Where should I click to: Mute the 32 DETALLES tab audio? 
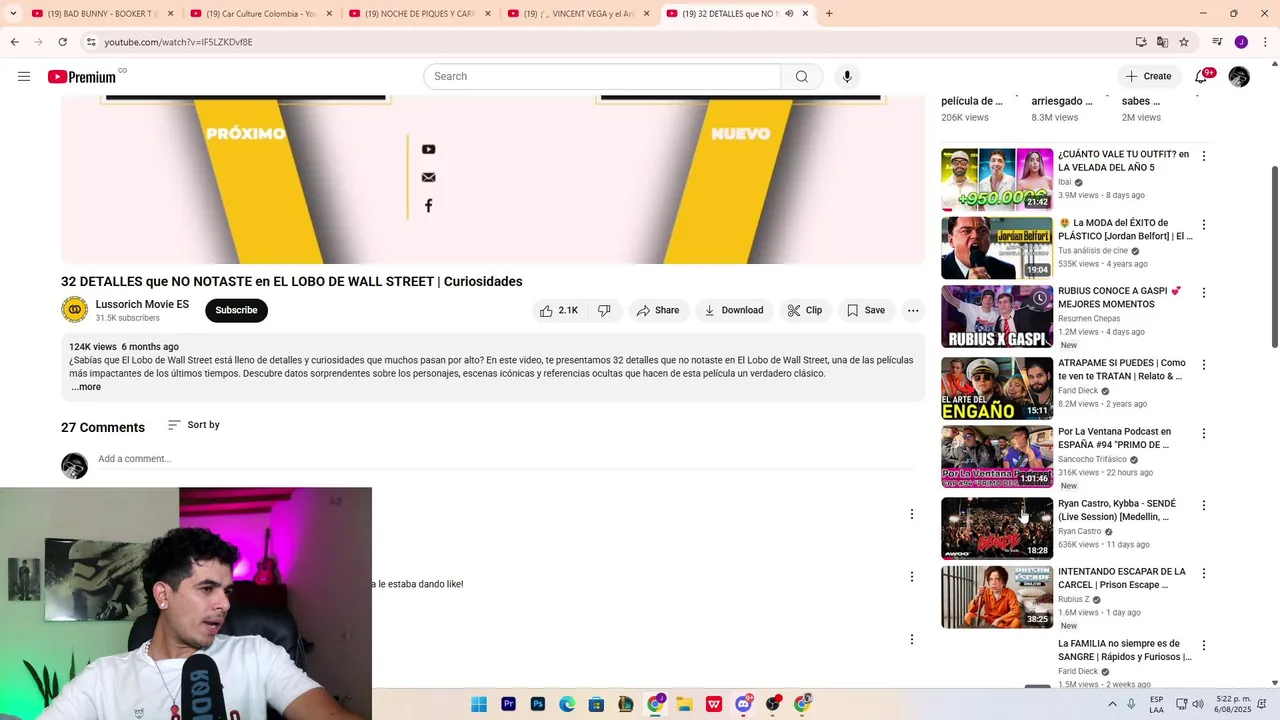point(789,14)
